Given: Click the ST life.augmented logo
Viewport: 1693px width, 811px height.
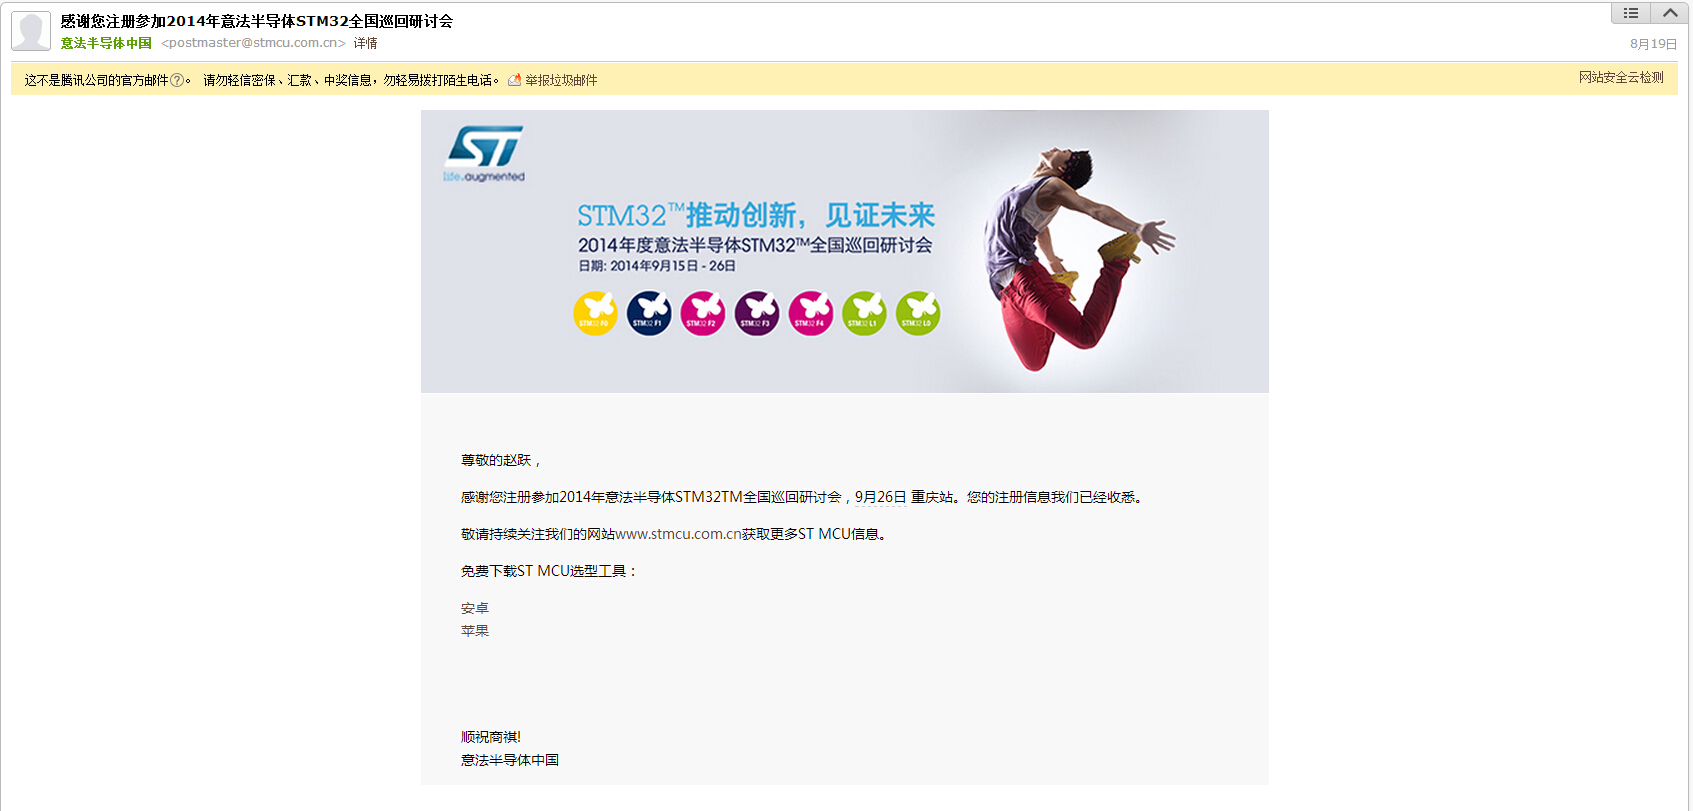Looking at the screenshot, I should 485,154.
